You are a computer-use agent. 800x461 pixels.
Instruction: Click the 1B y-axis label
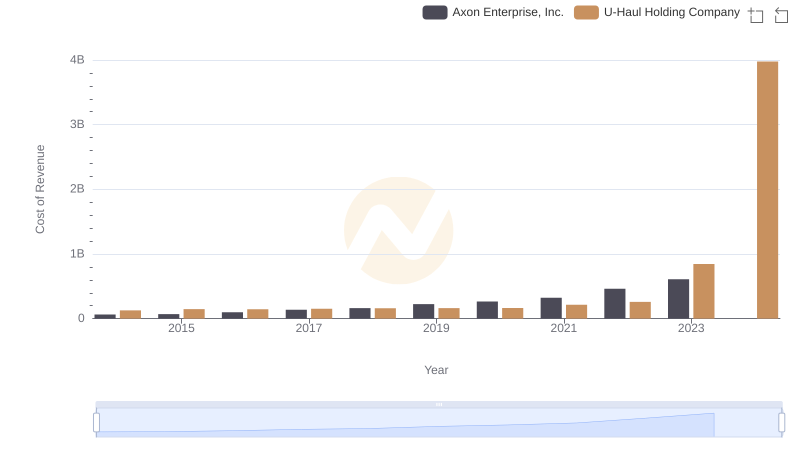click(77, 254)
